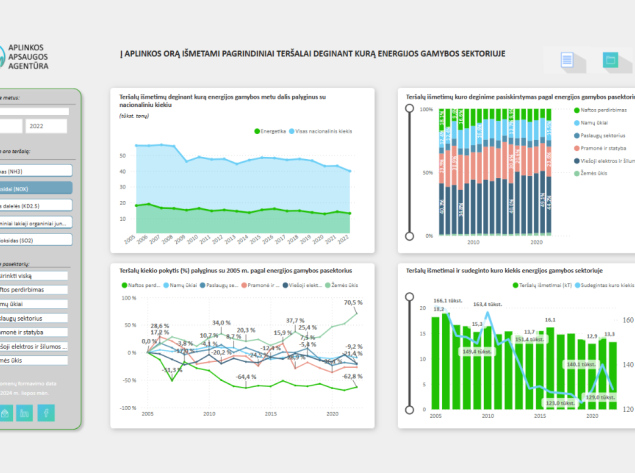
Task: Open the LinkedIn icon in sidebar
Action: click(25, 413)
